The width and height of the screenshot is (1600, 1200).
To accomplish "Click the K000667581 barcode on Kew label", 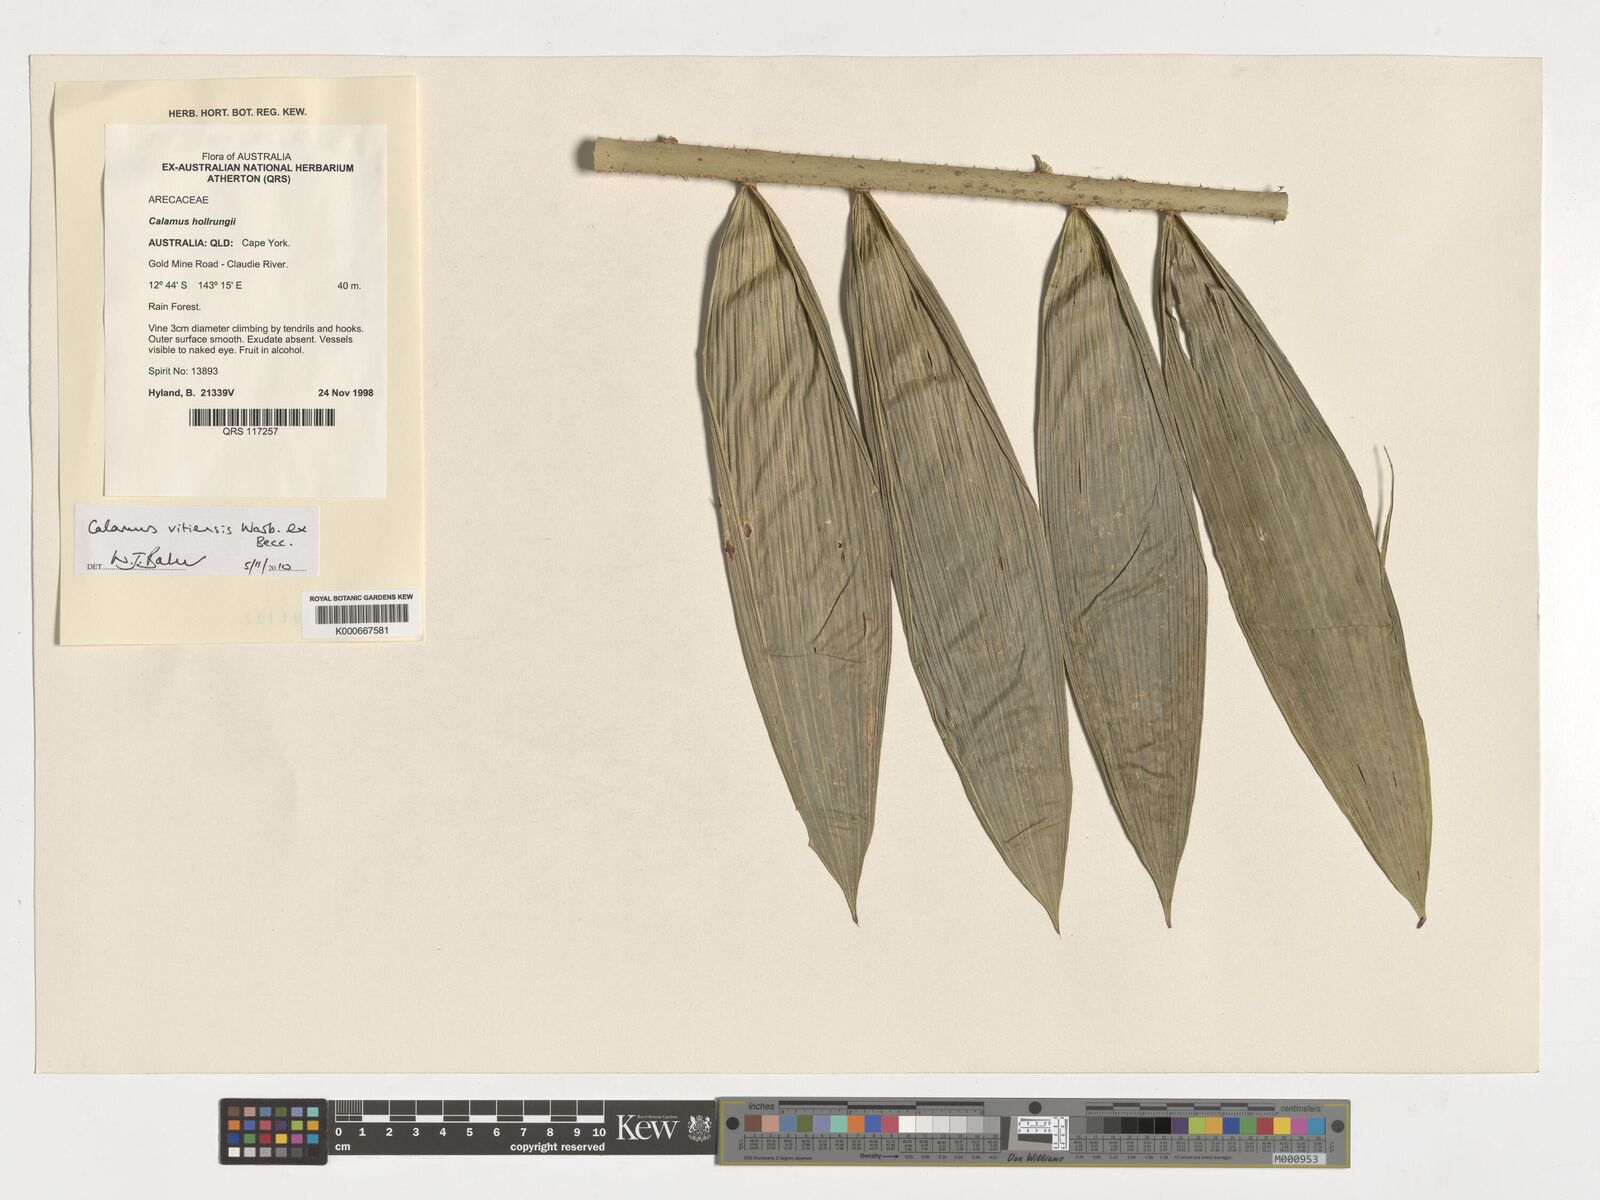I will click(361, 617).
